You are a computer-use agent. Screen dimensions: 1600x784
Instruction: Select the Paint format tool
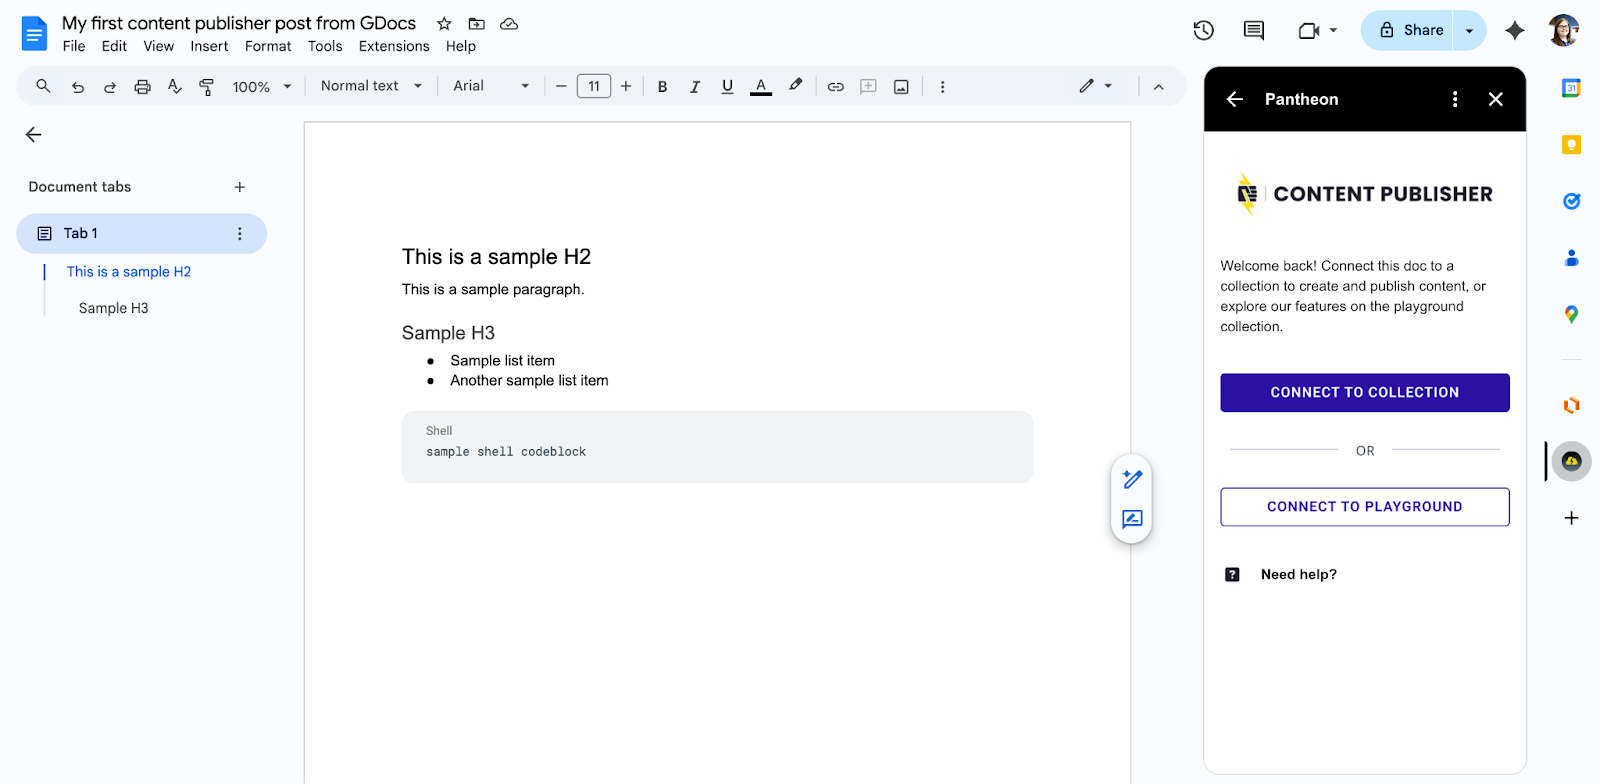point(207,87)
